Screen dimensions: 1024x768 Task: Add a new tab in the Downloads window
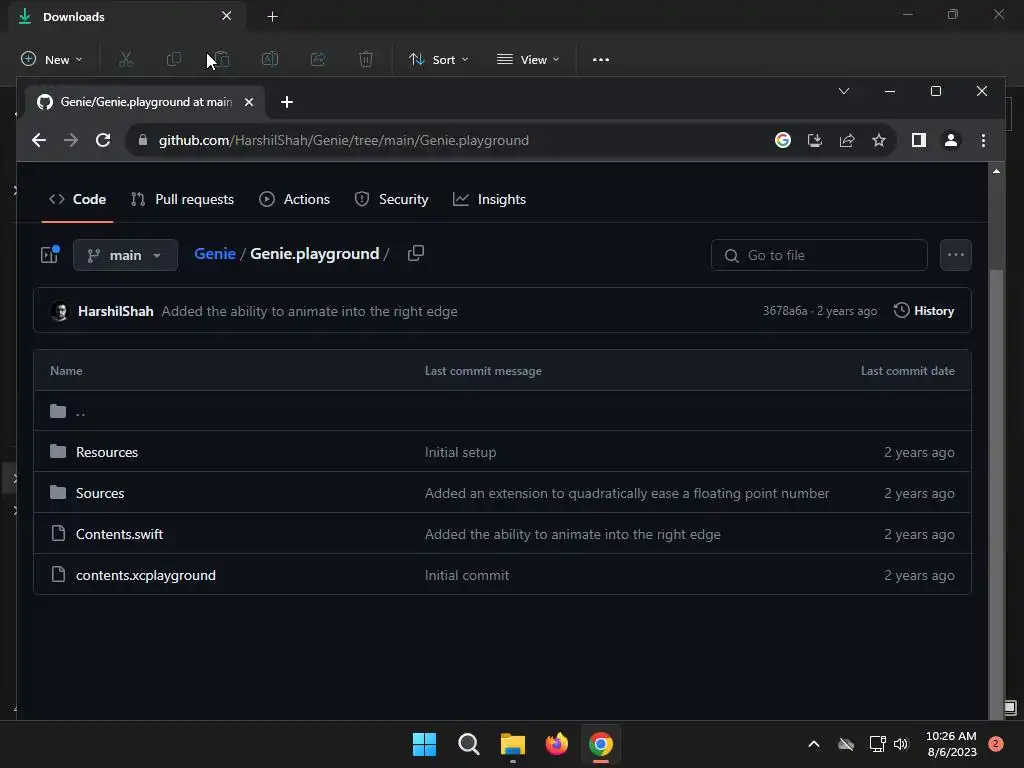tap(272, 16)
